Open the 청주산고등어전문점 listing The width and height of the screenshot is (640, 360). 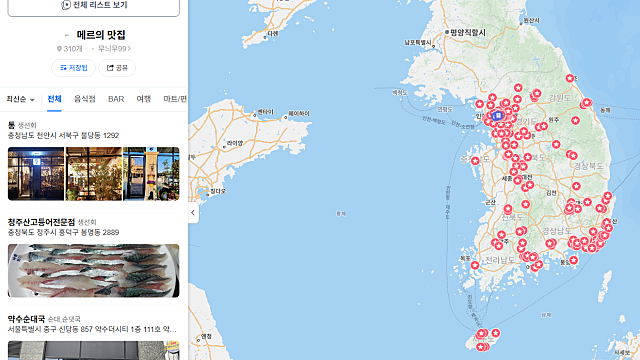click(x=41, y=222)
